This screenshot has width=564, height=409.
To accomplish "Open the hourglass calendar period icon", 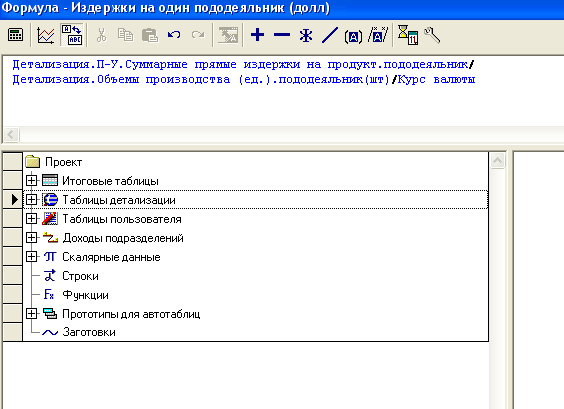I will pos(408,35).
